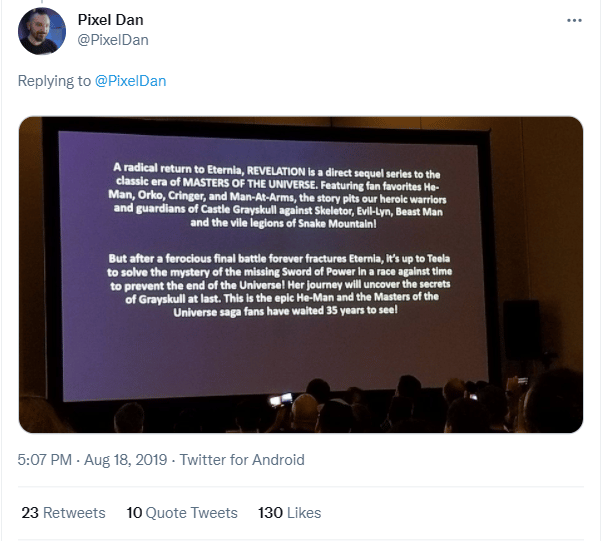Click the glowing phone screen in audience
603x541 pixels.
(281, 399)
